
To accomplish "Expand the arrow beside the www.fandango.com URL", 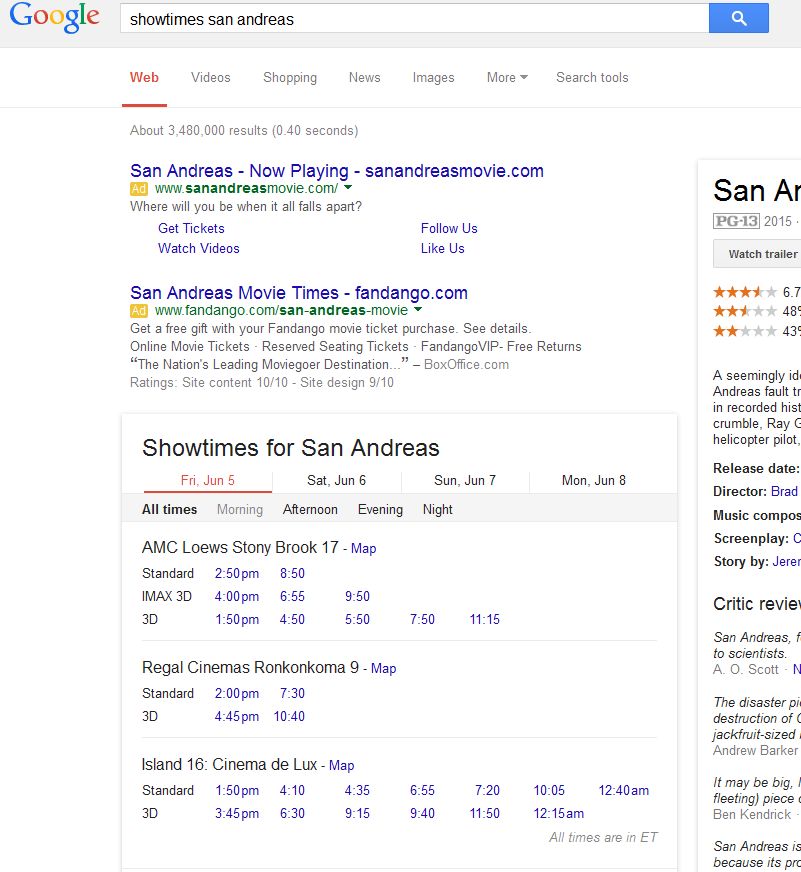I will pos(418,310).
